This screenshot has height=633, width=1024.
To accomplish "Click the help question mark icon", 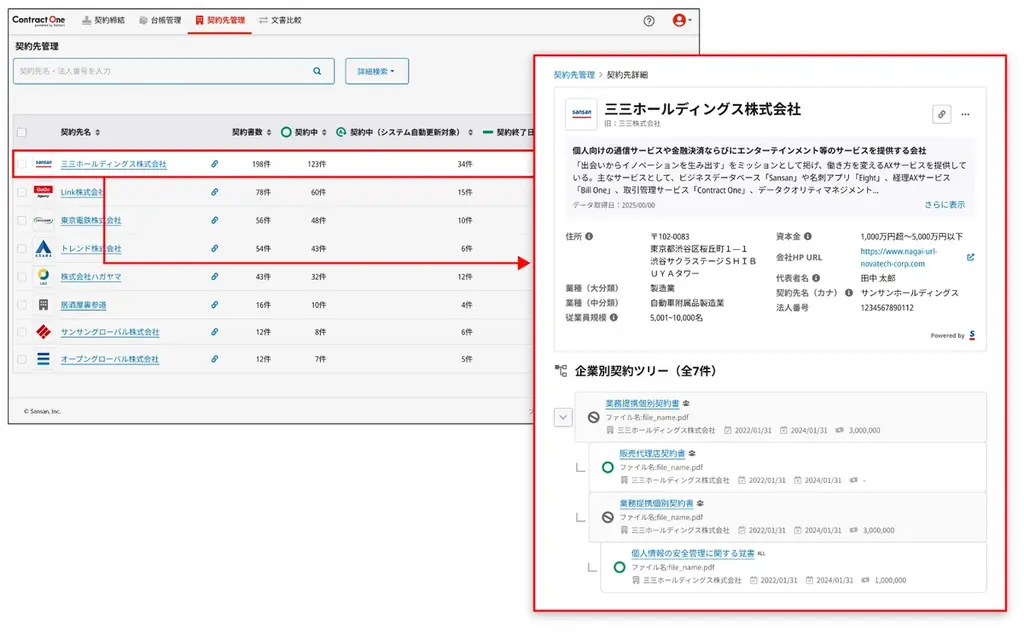I will [651, 20].
